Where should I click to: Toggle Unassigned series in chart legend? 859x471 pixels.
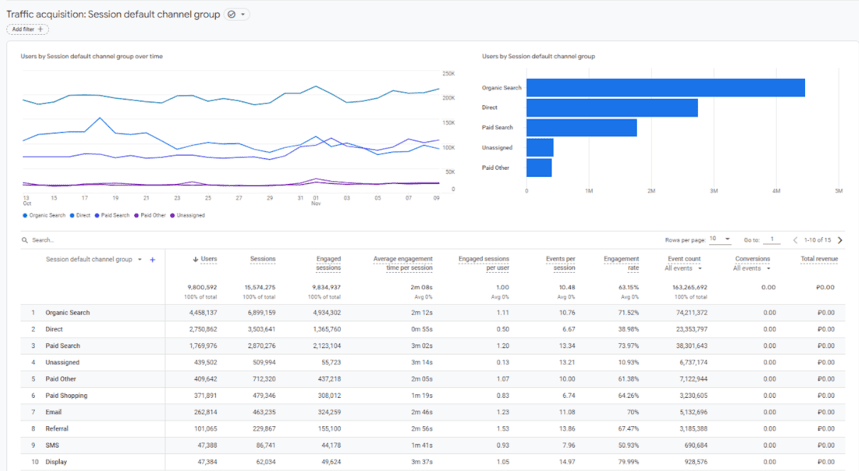(190, 215)
